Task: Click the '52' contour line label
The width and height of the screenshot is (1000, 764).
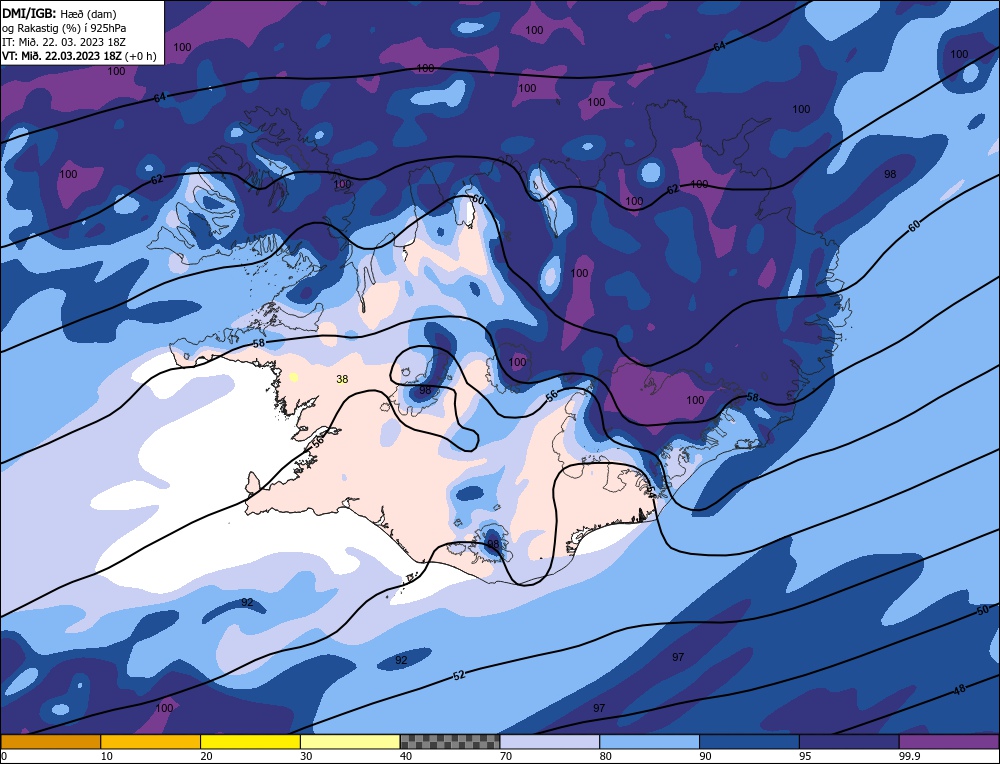Action: [x=459, y=675]
